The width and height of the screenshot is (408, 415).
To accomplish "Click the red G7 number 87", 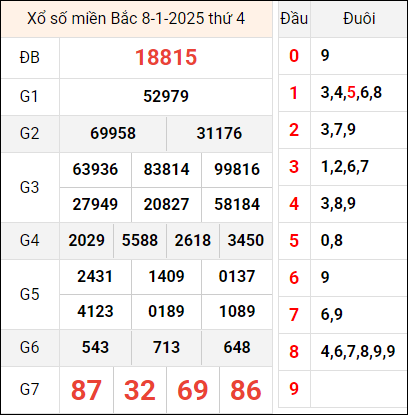I will point(86,390).
